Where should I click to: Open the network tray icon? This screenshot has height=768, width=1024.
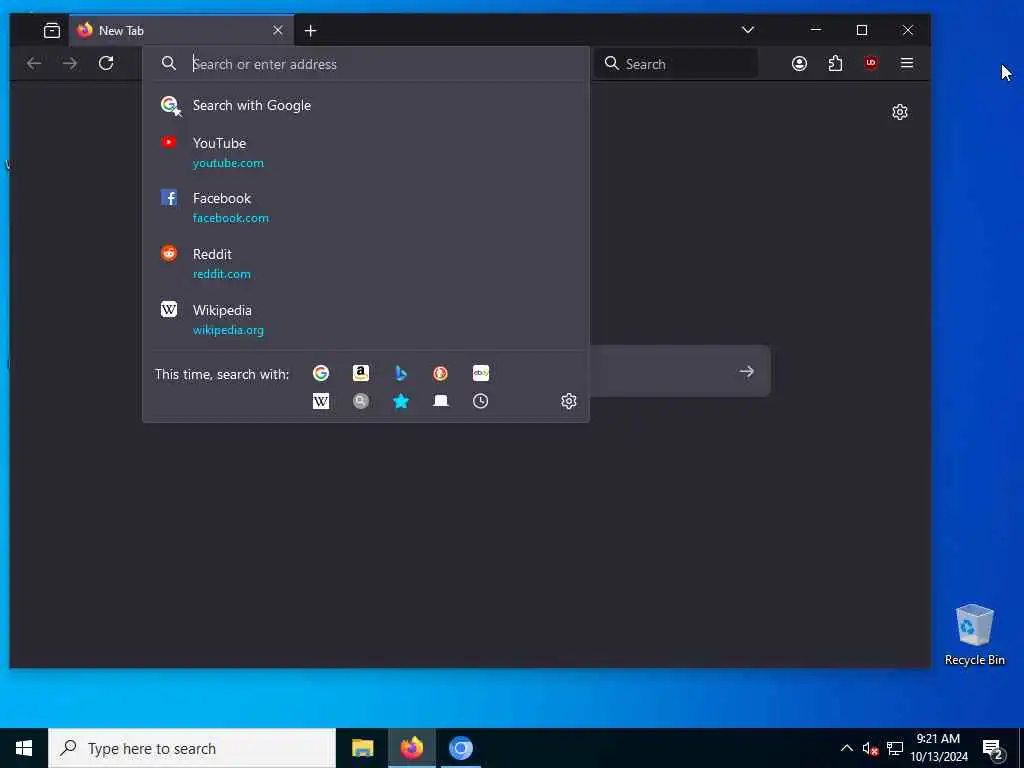895,749
